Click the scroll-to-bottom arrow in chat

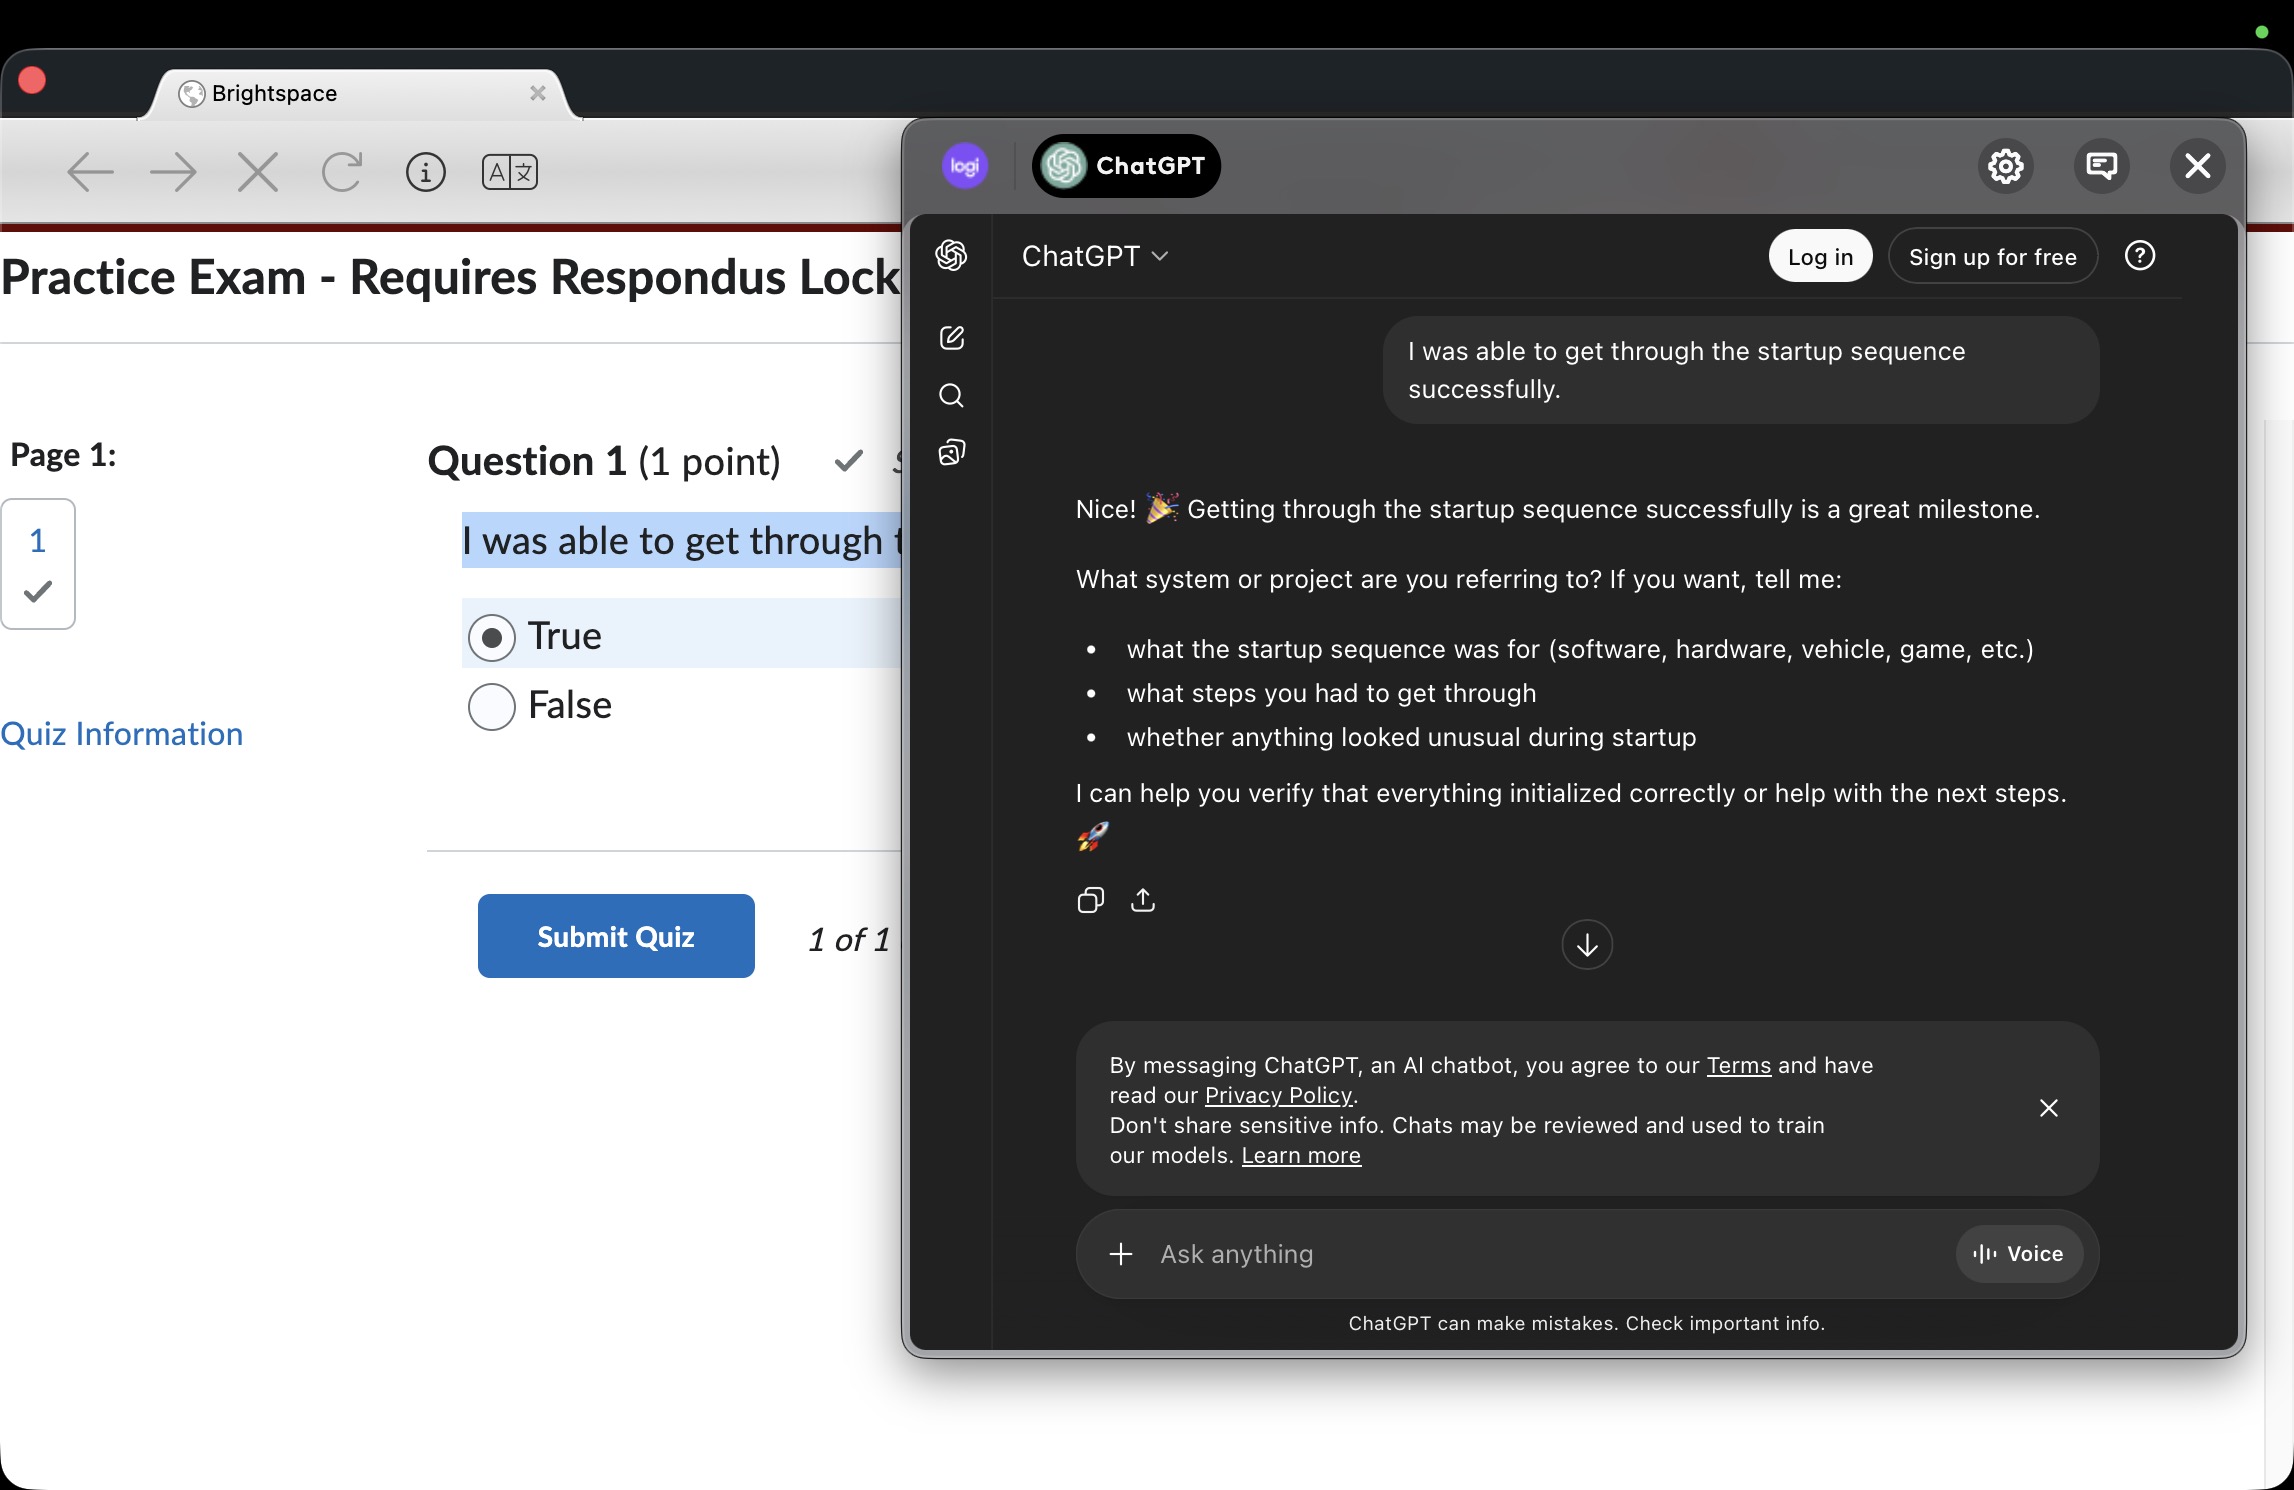(1586, 944)
